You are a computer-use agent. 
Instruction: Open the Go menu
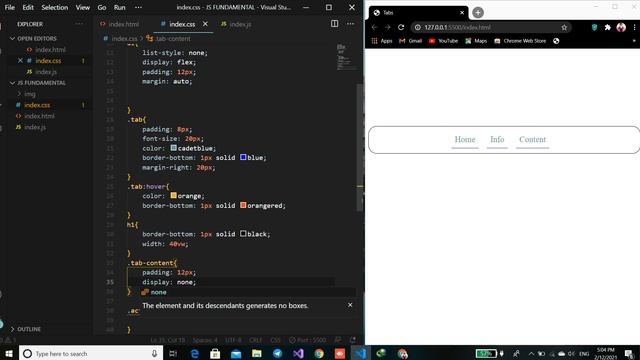point(102,7)
